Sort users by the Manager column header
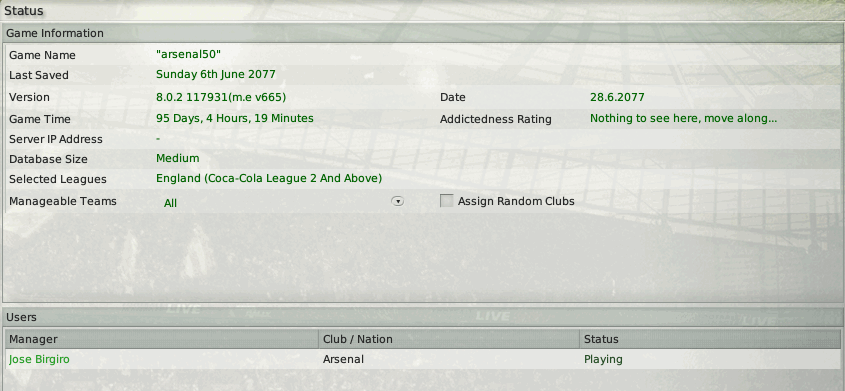The height and width of the screenshot is (391, 845). 162,339
